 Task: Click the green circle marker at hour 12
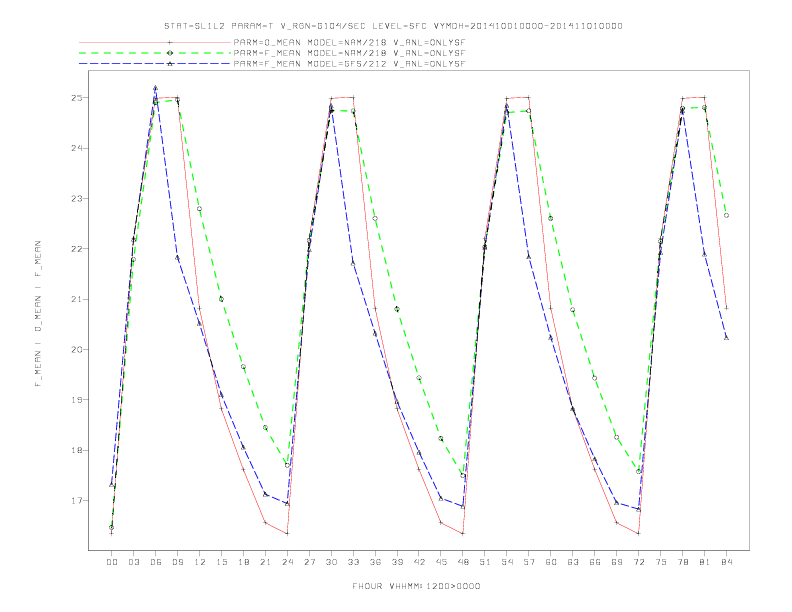point(200,209)
